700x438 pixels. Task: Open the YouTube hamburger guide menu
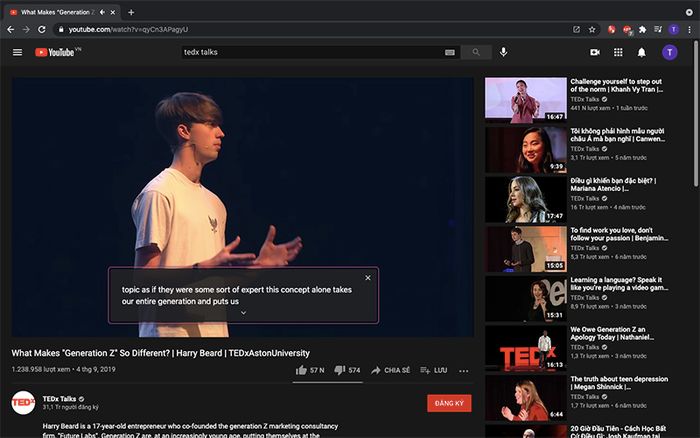pyautogui.click(x=17, y=52)
